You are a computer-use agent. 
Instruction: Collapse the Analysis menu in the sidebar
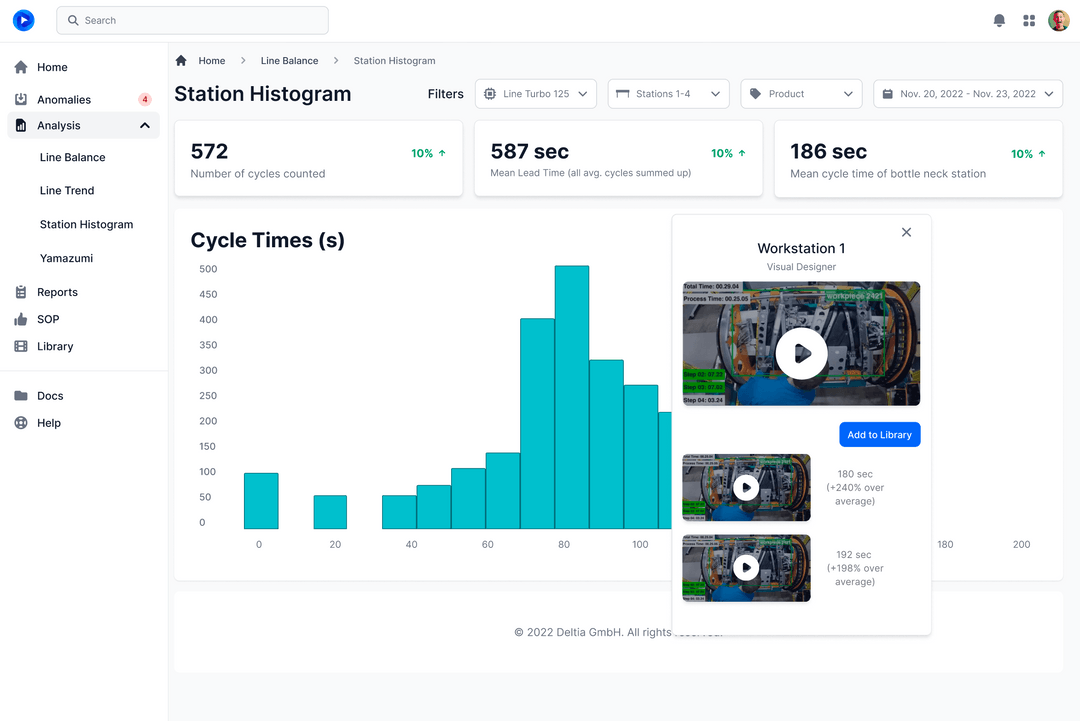click(x=145, y=125)
